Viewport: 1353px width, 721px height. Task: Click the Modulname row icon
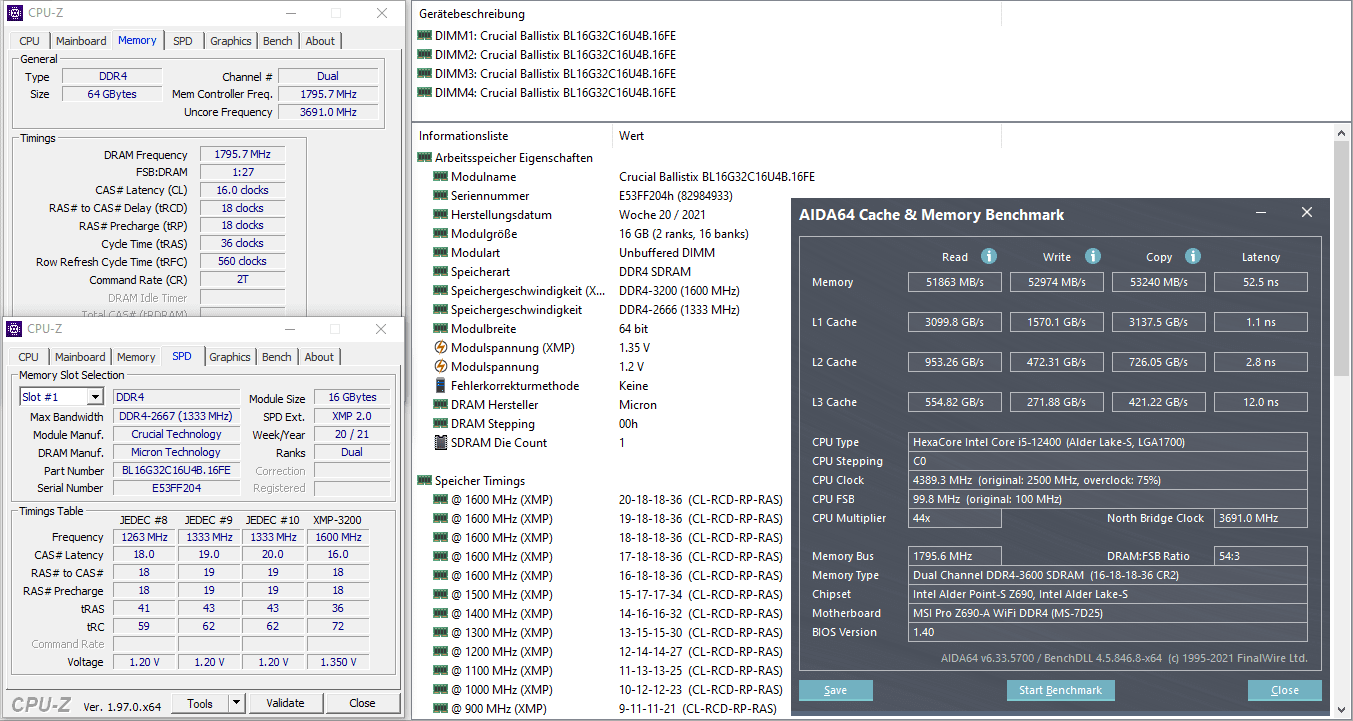(441, 177)
